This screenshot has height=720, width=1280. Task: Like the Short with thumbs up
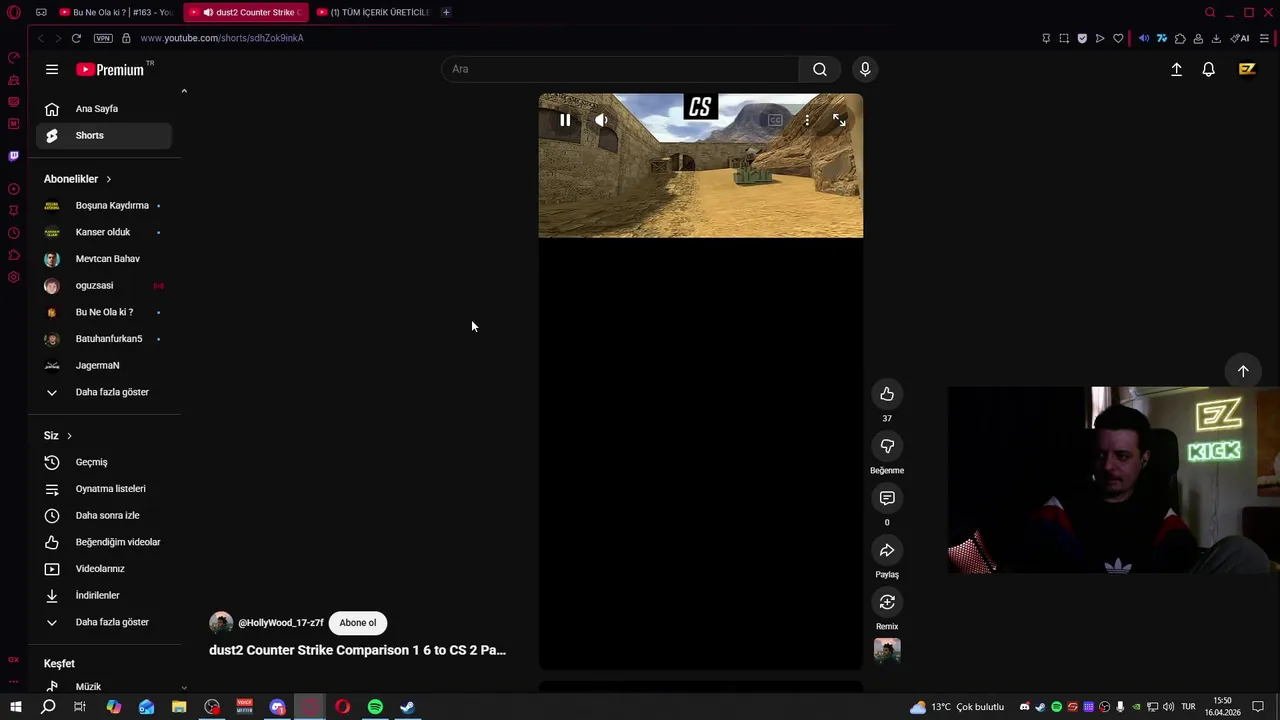(887, 394)
